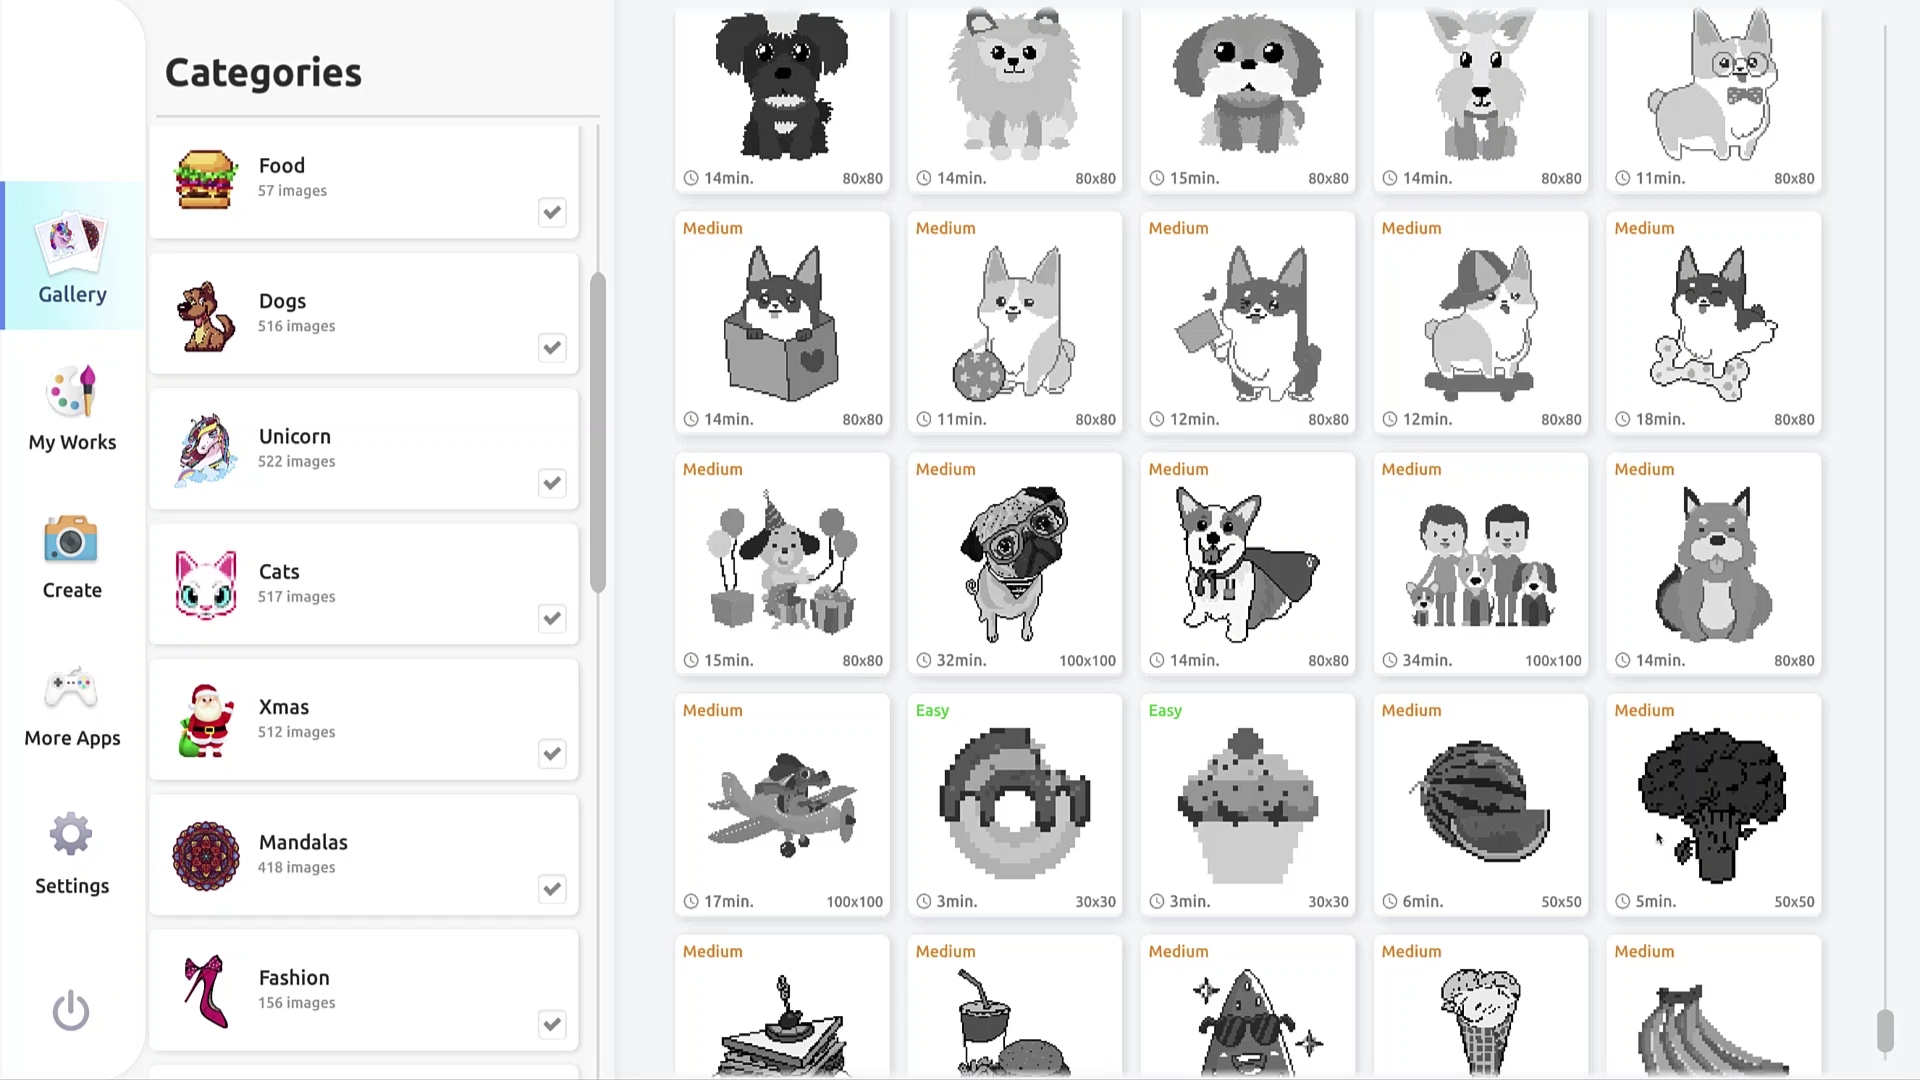Open Settings gear icon
1920x1080 pixels.
pos(71,835)
